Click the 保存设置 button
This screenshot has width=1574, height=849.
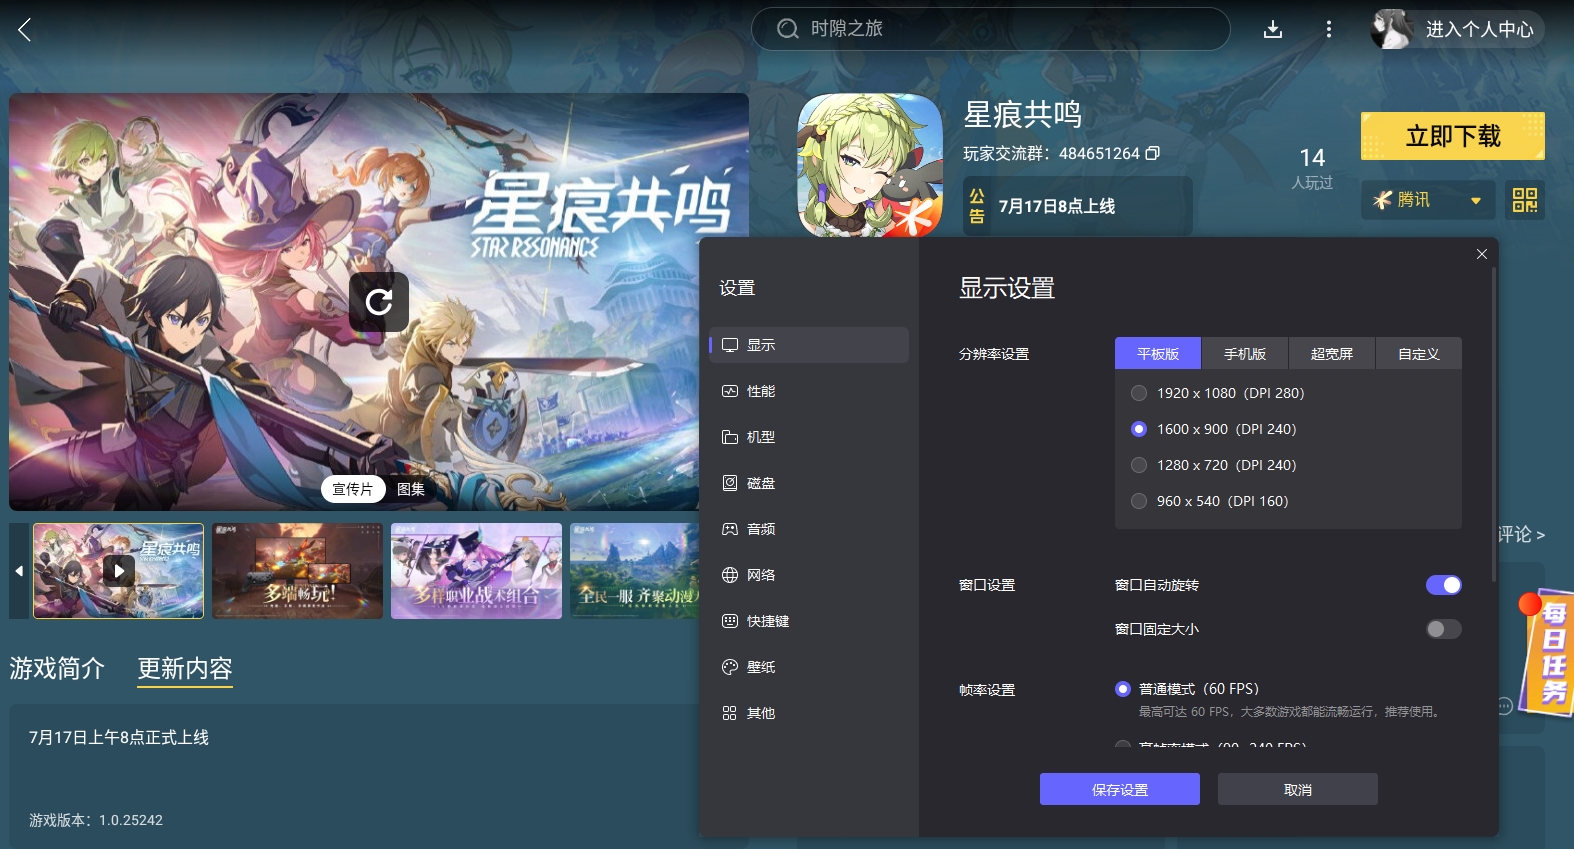[x=1120, y=789]
